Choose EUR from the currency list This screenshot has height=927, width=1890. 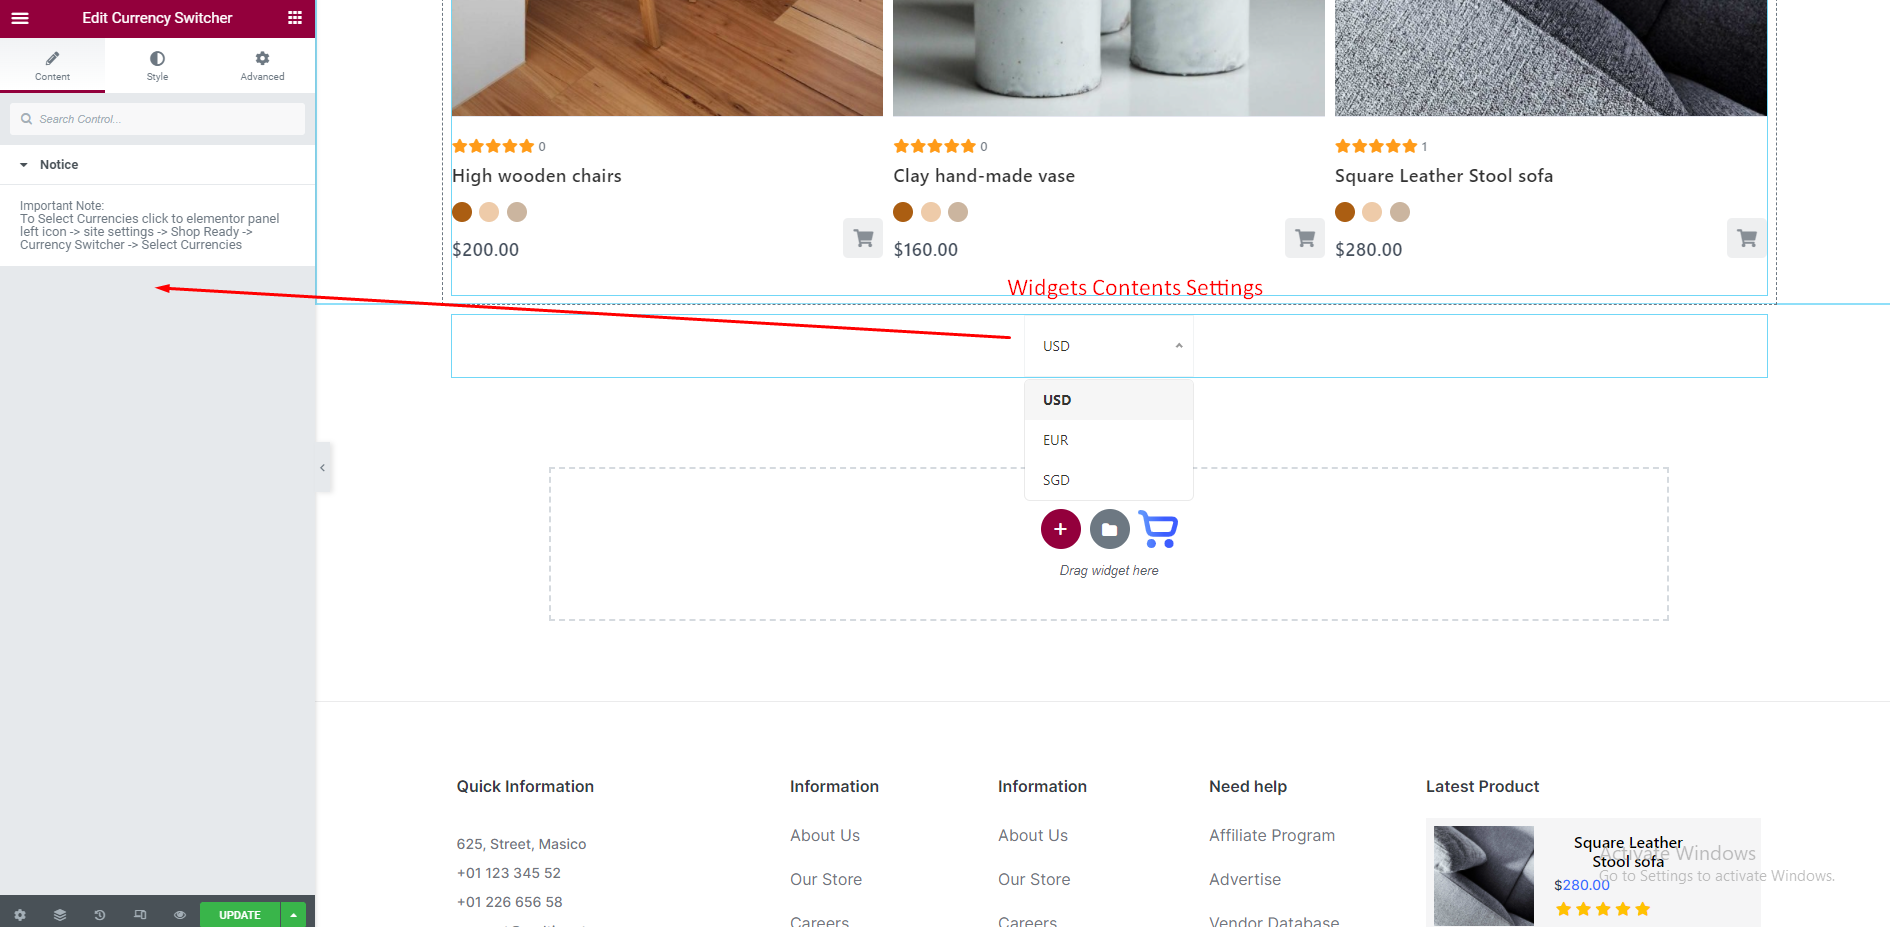tap(1056, 440)
